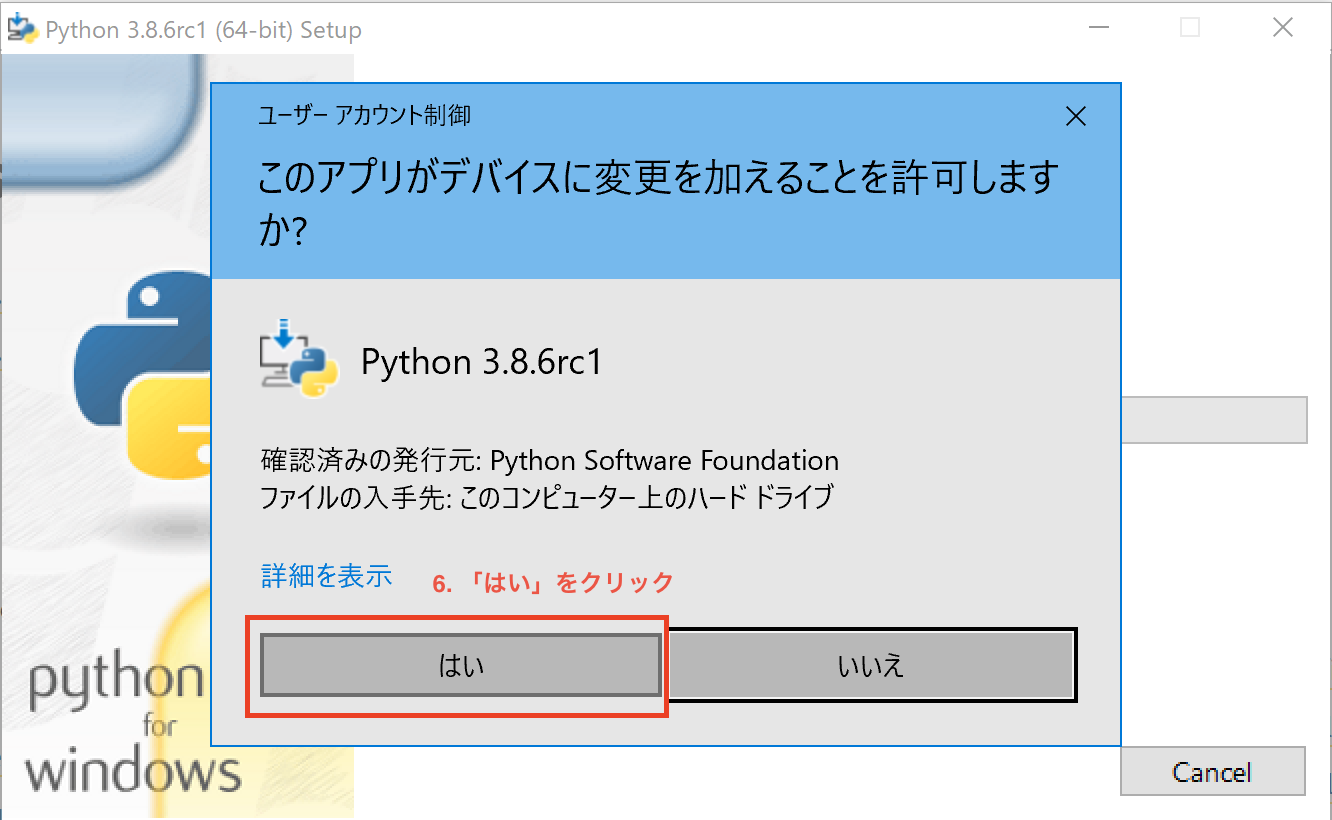Click the ファイルの入手先 file origin line

pyautogui.click(x=546, y=497)
